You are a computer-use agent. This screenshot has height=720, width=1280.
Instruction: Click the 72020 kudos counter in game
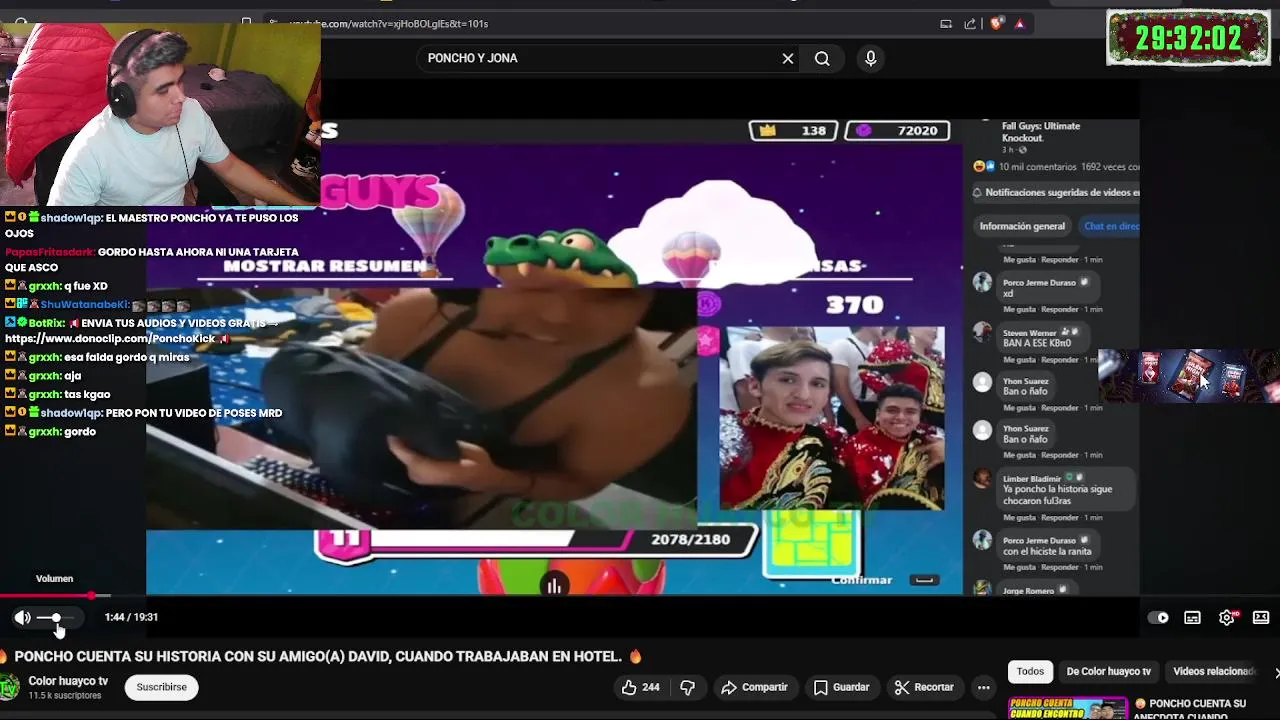(x=898, y=130)
